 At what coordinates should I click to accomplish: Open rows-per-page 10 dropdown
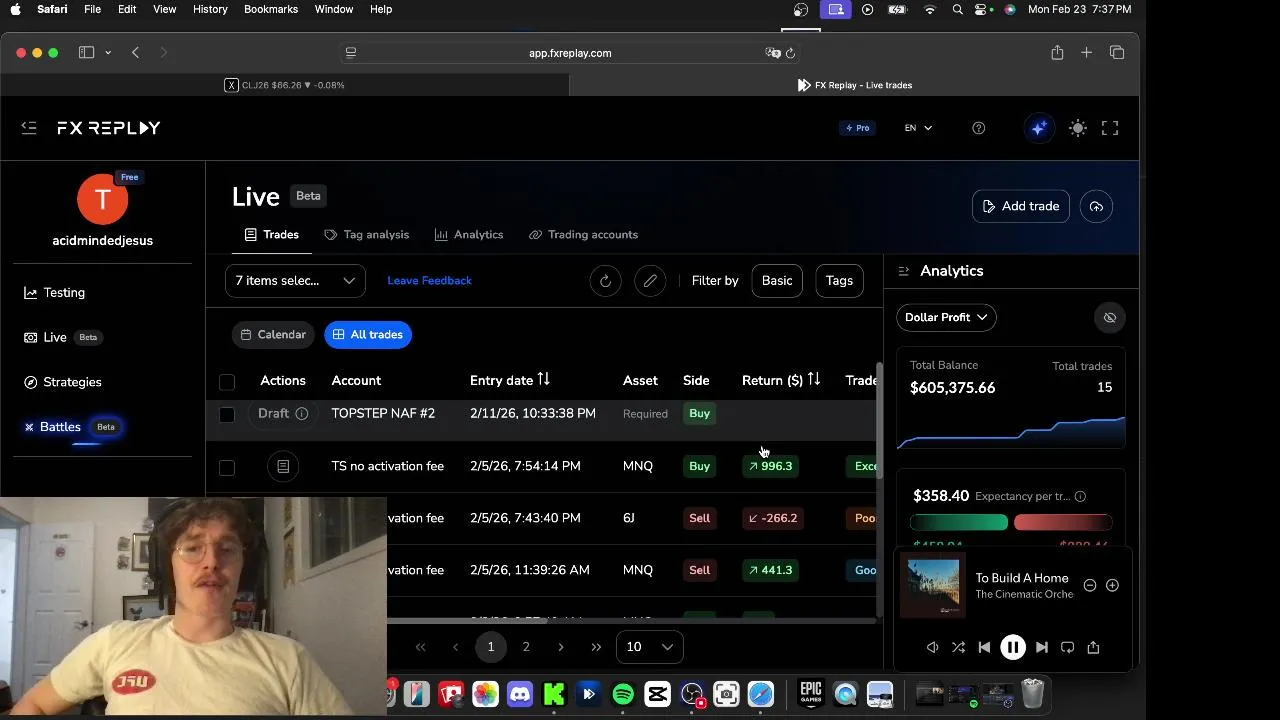coord(650,647)
